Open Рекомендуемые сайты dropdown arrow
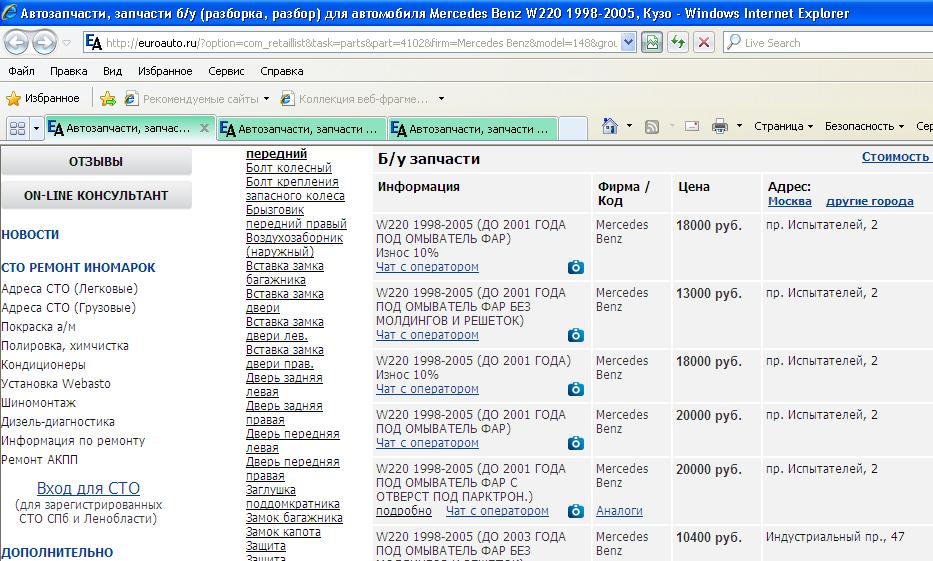The image size is (933, 561). 266,99
